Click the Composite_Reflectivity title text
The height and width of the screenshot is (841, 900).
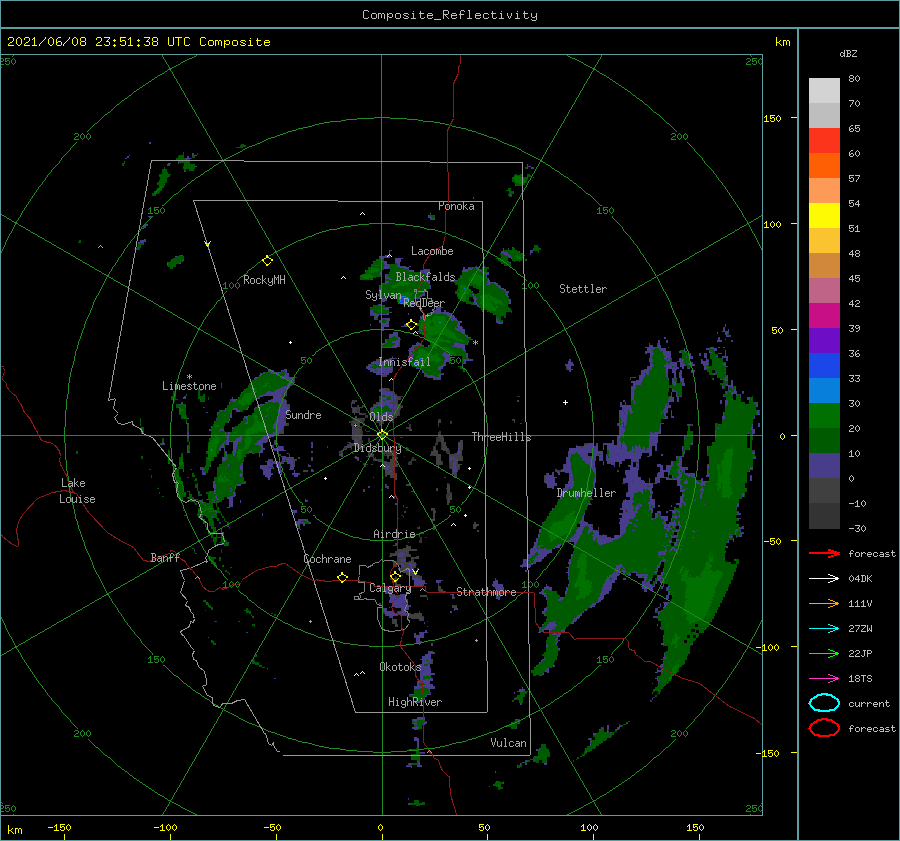[x=450, y=15]
